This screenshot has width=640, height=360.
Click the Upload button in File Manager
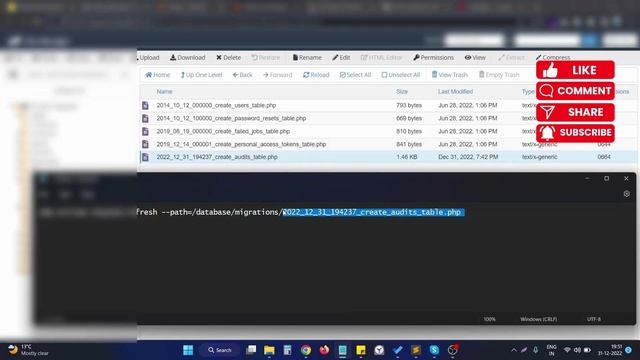pos(149,58)
